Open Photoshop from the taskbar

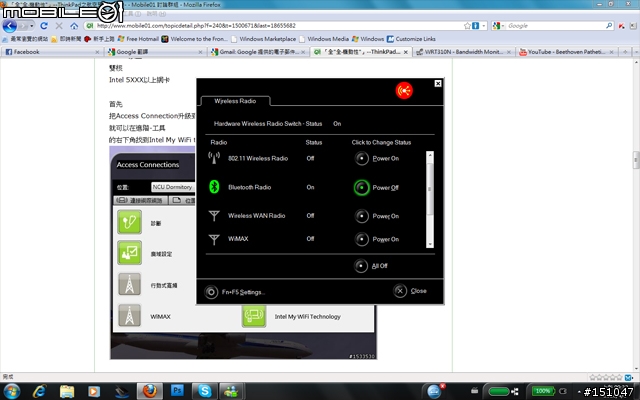click(x=177, y=391)
